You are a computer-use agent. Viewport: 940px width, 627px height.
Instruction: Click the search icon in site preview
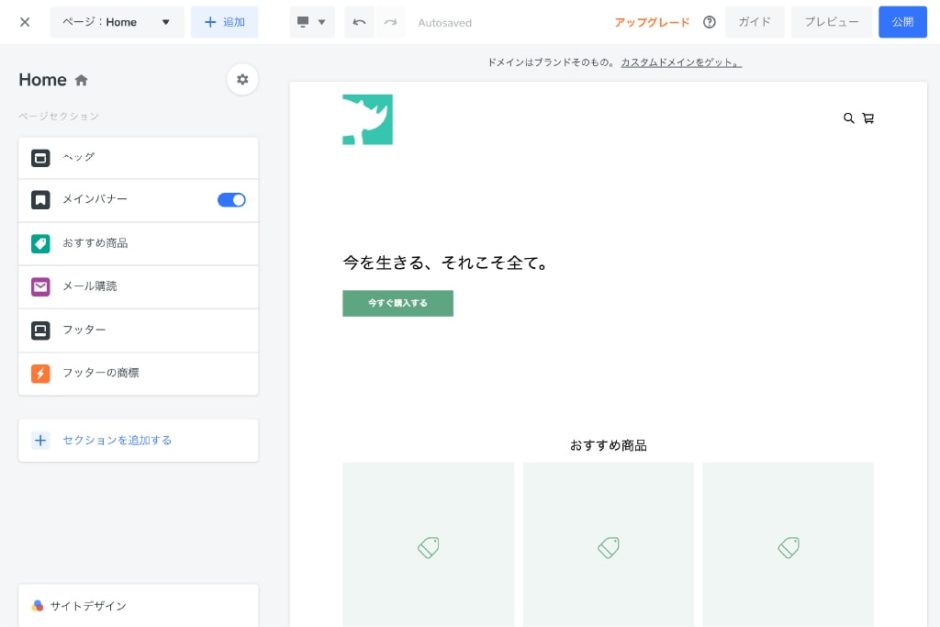(849, 118)
